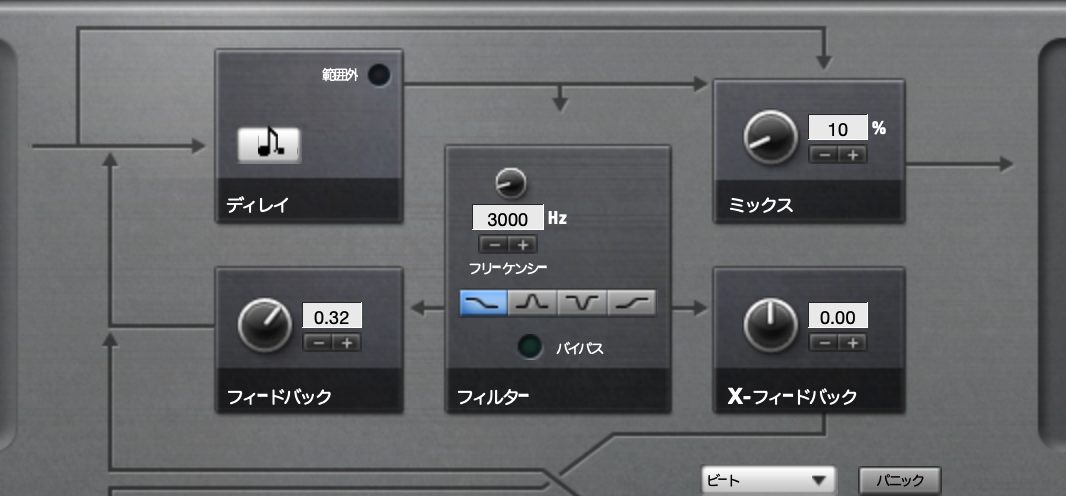Viewport: 1066px width, 496px height.
Task: Increase frequency with plus button
Action: [x=522, y=245]
